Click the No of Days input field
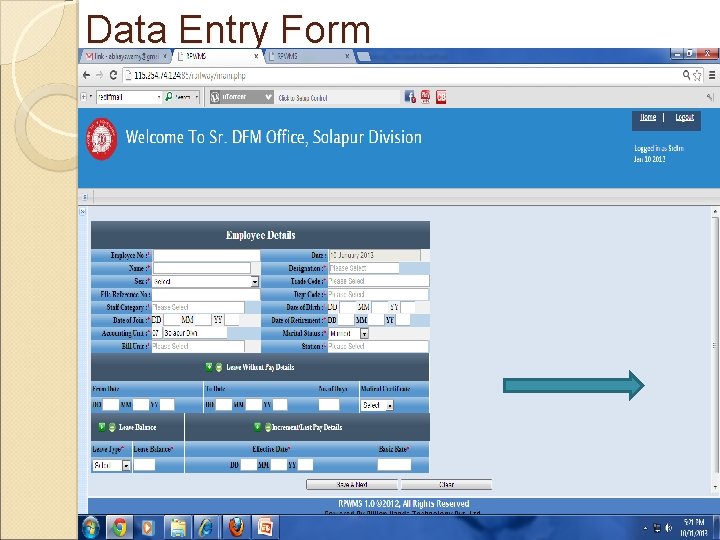This screenshot has height=540, width=720. pos(329,405)
